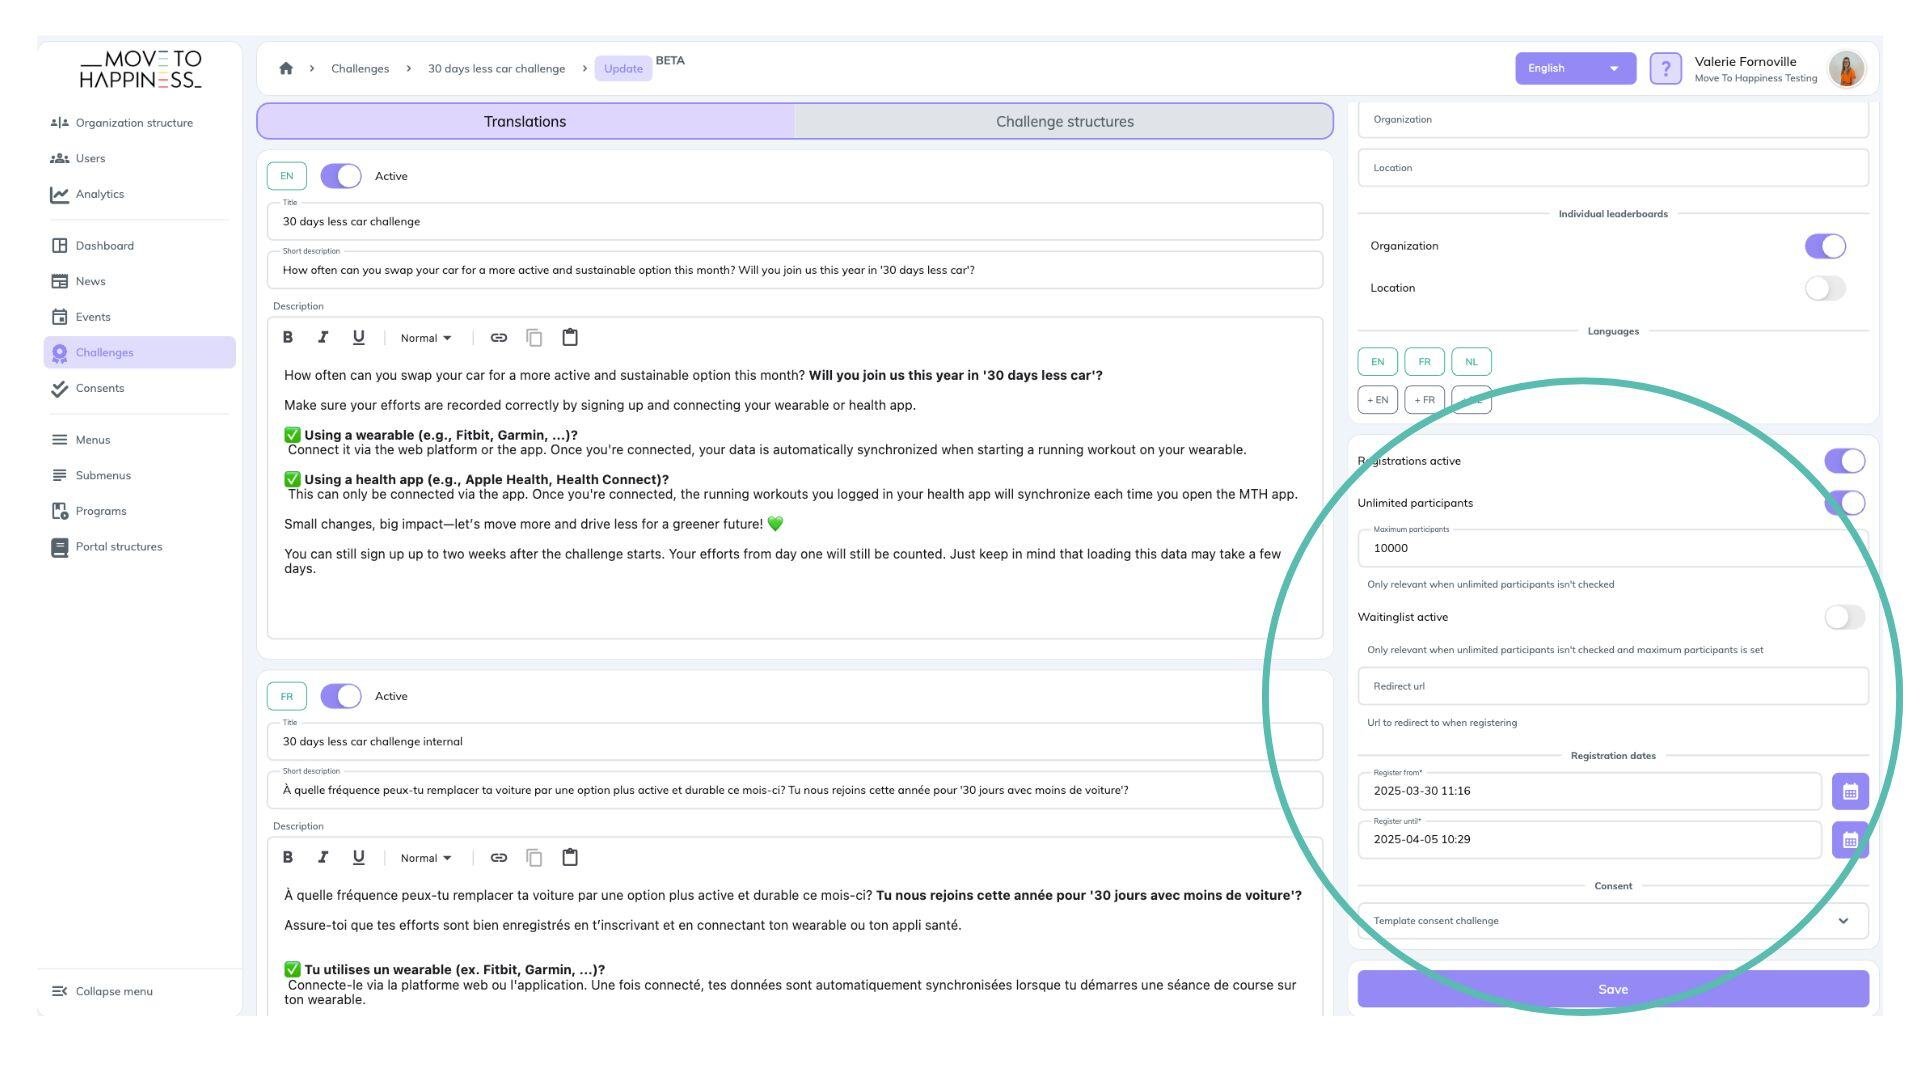
Task: Insert a link in the FR description
Action: (498, 858)
